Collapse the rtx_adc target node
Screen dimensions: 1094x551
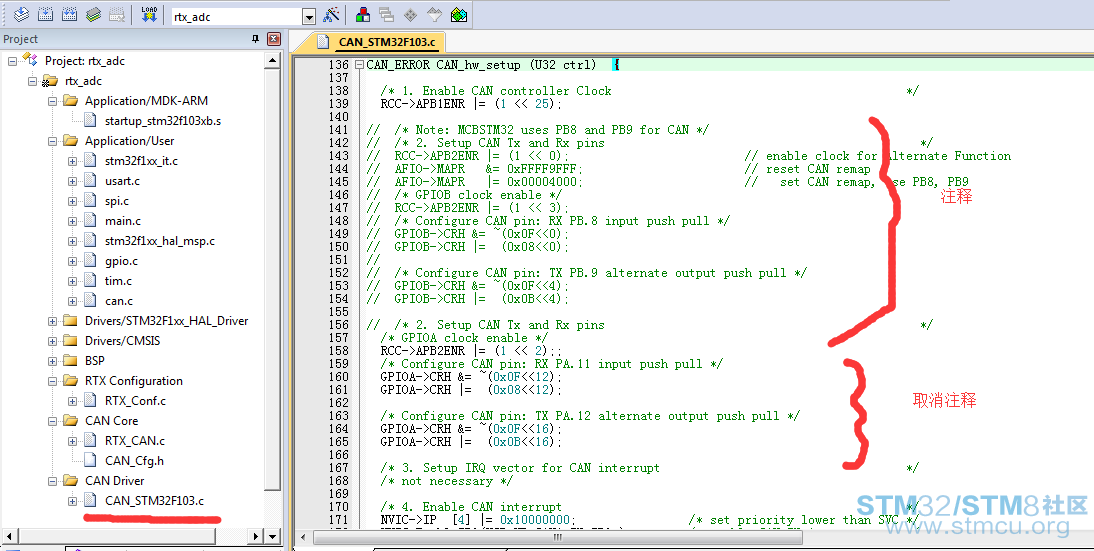pos(32,81)
